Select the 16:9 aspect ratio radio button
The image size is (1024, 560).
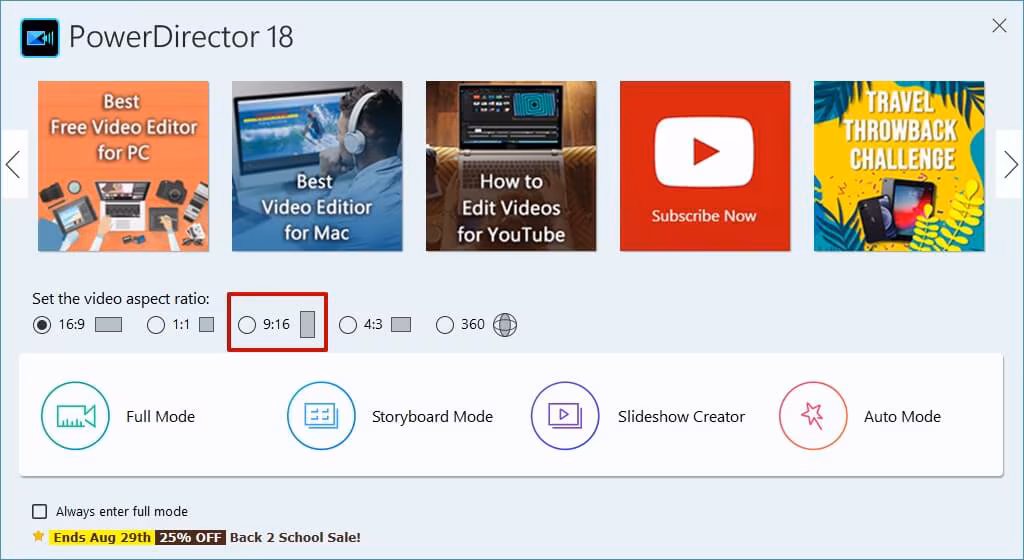tap(42, 324)
